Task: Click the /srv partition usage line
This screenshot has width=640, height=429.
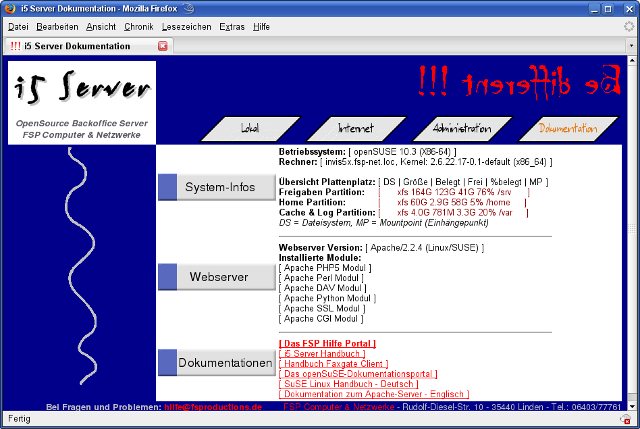Action: (x=454, y=192)
